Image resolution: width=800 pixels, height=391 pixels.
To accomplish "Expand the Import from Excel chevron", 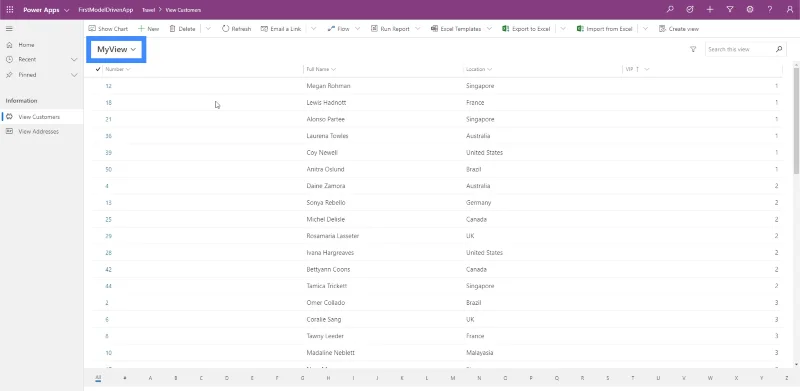I will tap(645, 29).
